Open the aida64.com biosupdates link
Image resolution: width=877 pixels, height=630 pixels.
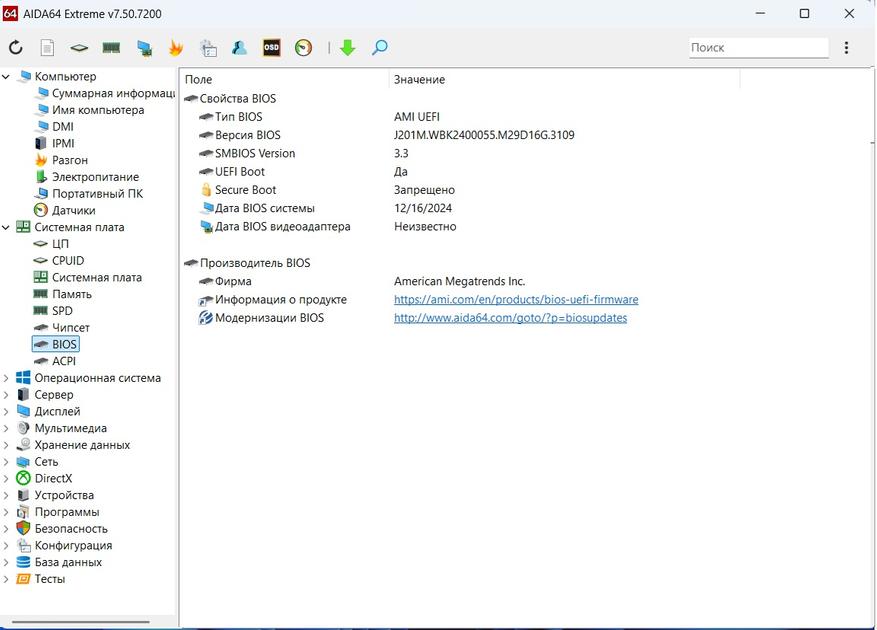510,318
